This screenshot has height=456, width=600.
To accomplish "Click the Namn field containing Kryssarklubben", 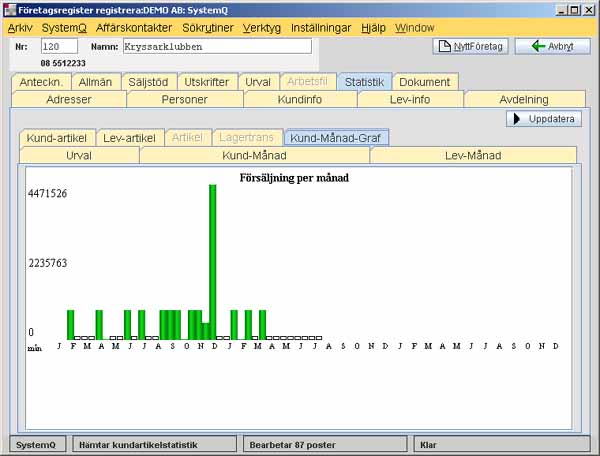I will [x=217, y=47].
